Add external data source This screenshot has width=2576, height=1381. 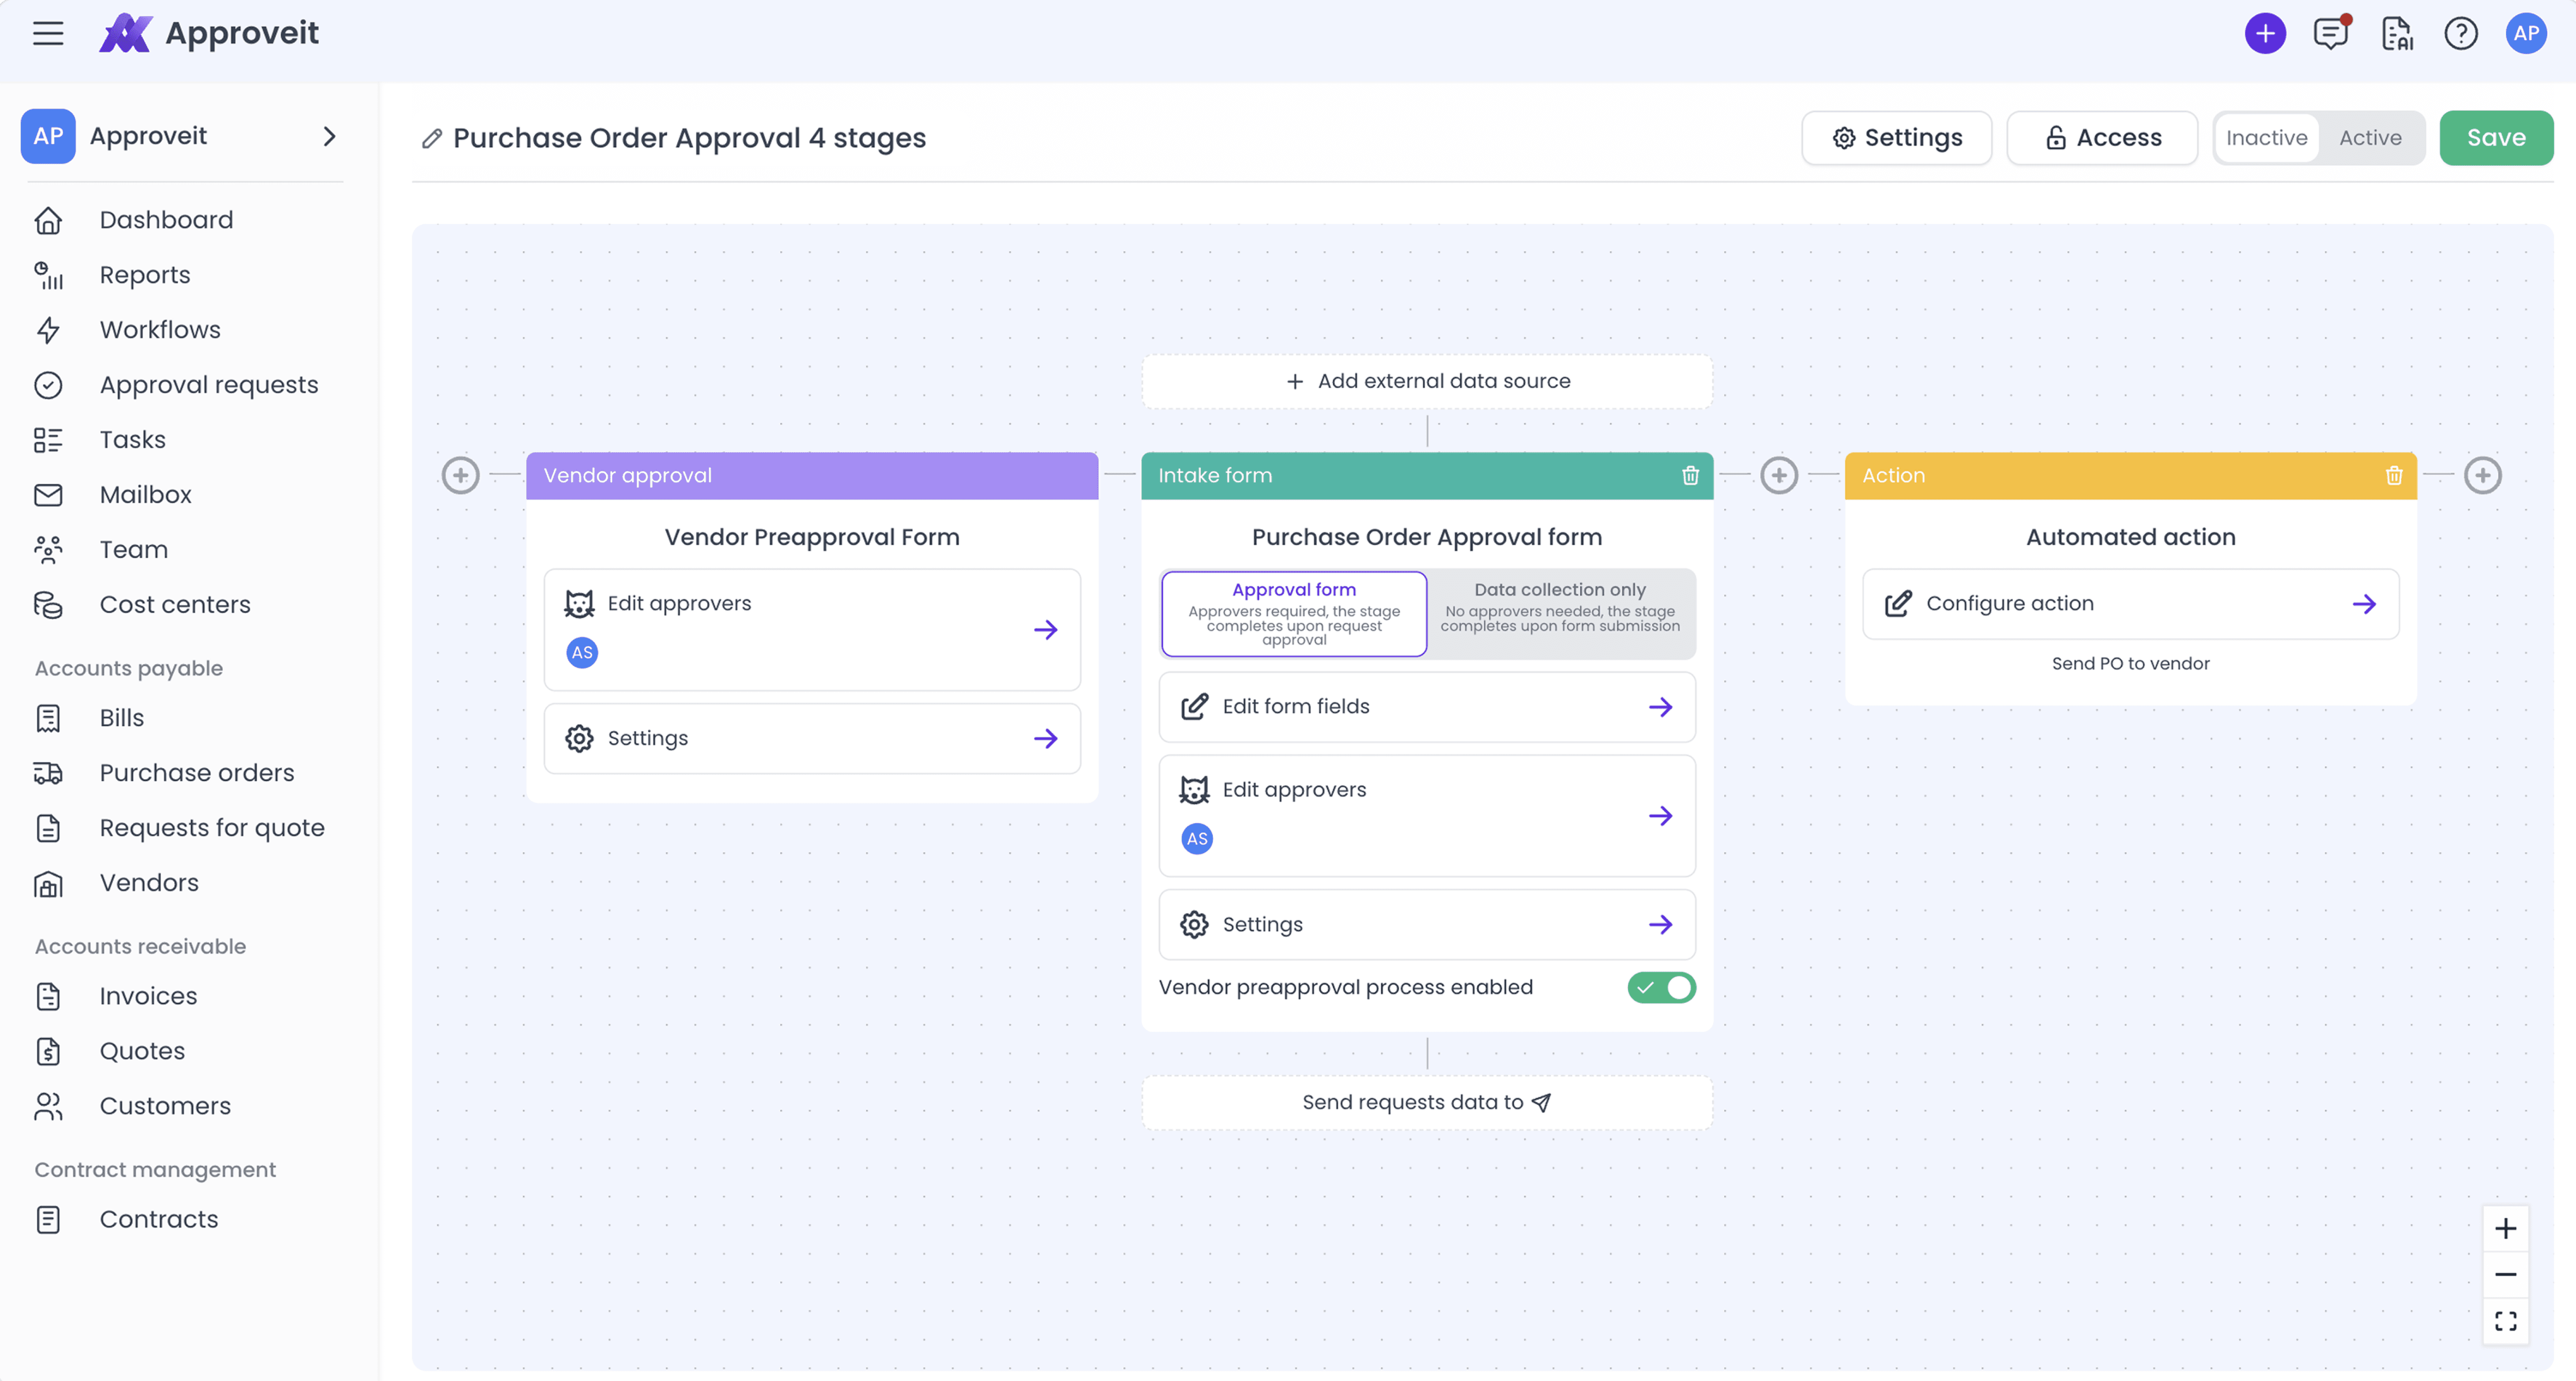(1427, 381)
